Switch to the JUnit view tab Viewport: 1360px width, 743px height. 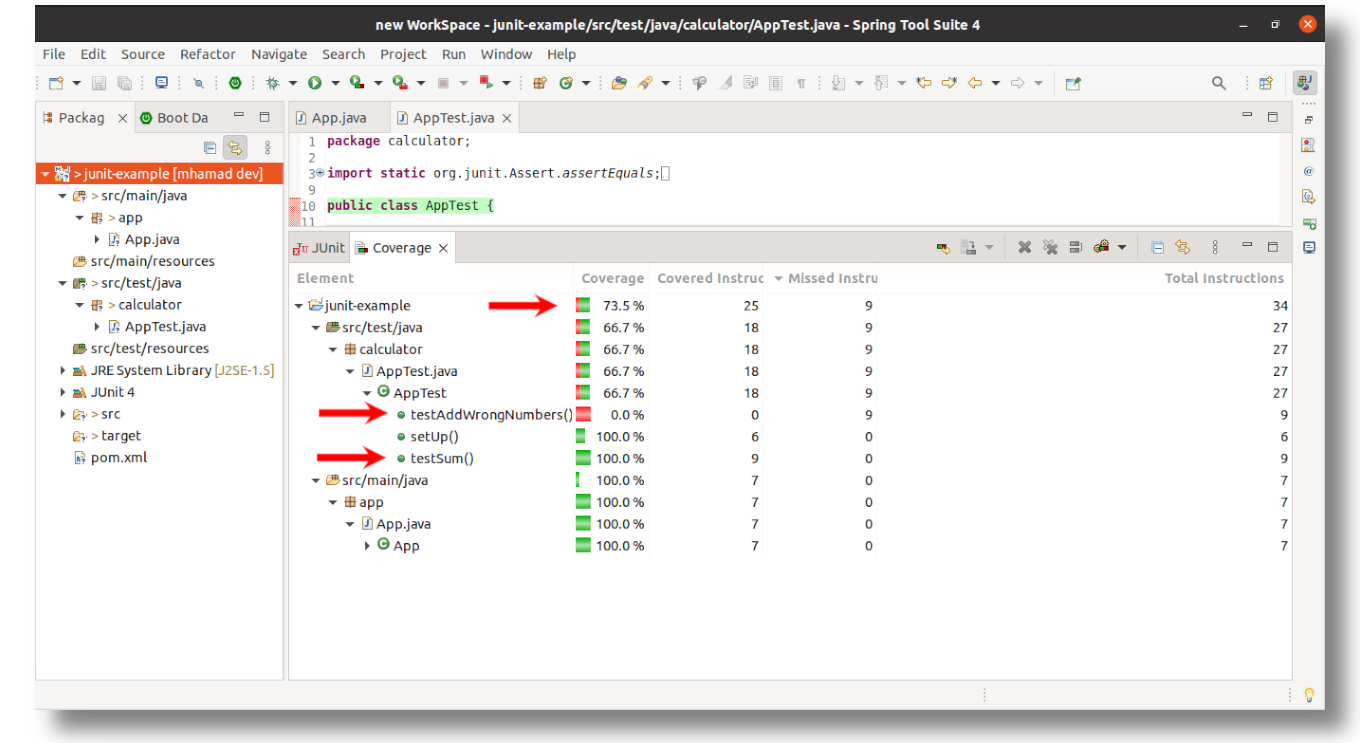click(x=320, y=248)
